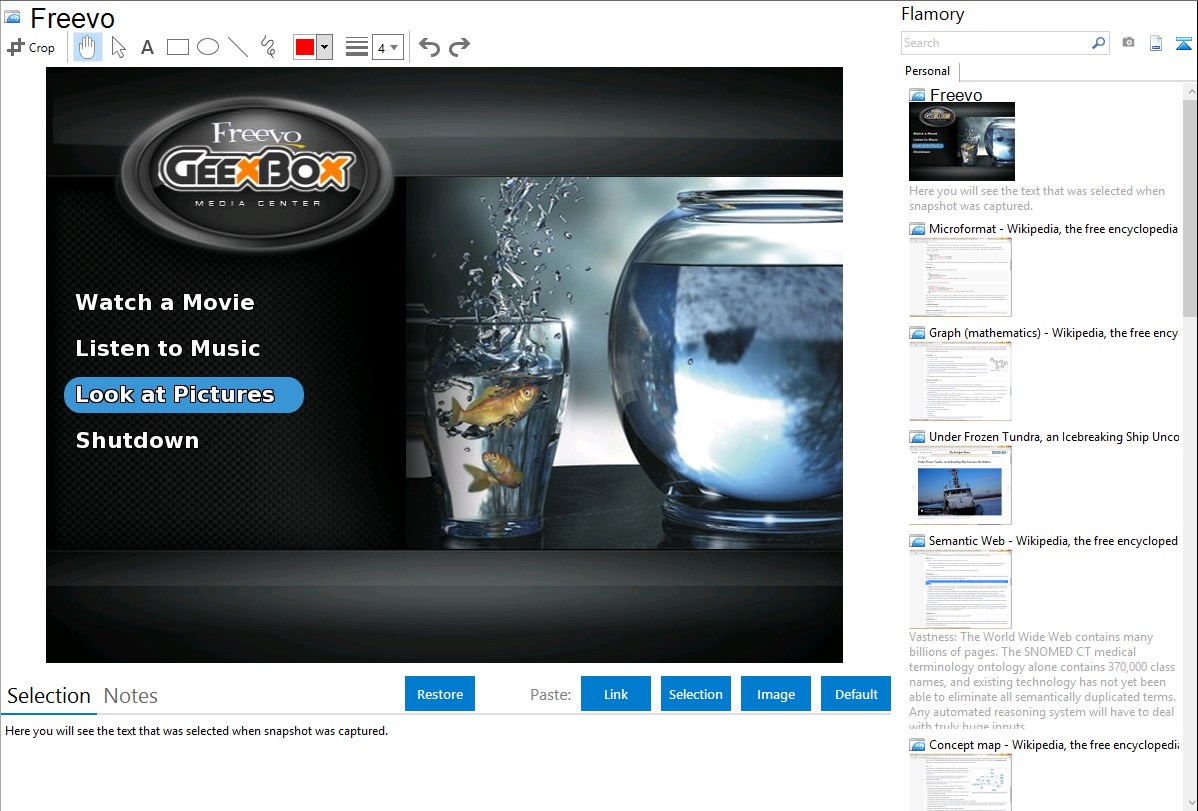This screenshot has width=1198, height=811.
Task: Select the Crop tool
Action: [x=31, y=47]
